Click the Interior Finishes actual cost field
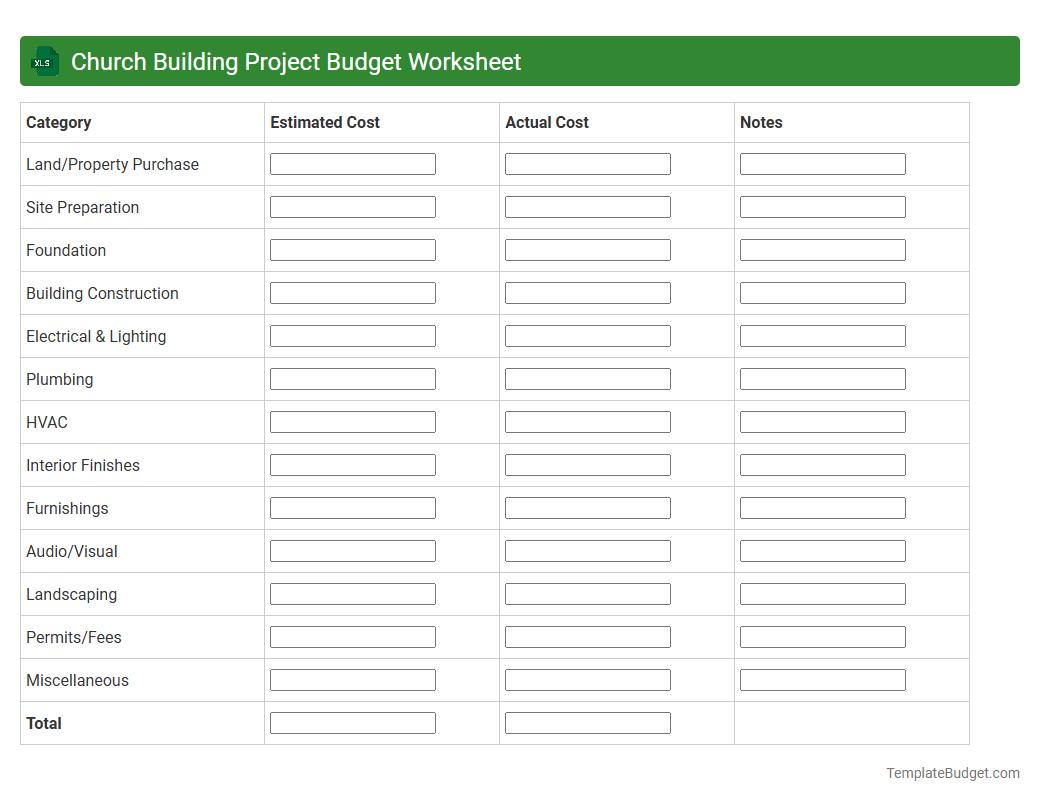Screen dimensions: 1040x802 [588, 464]
